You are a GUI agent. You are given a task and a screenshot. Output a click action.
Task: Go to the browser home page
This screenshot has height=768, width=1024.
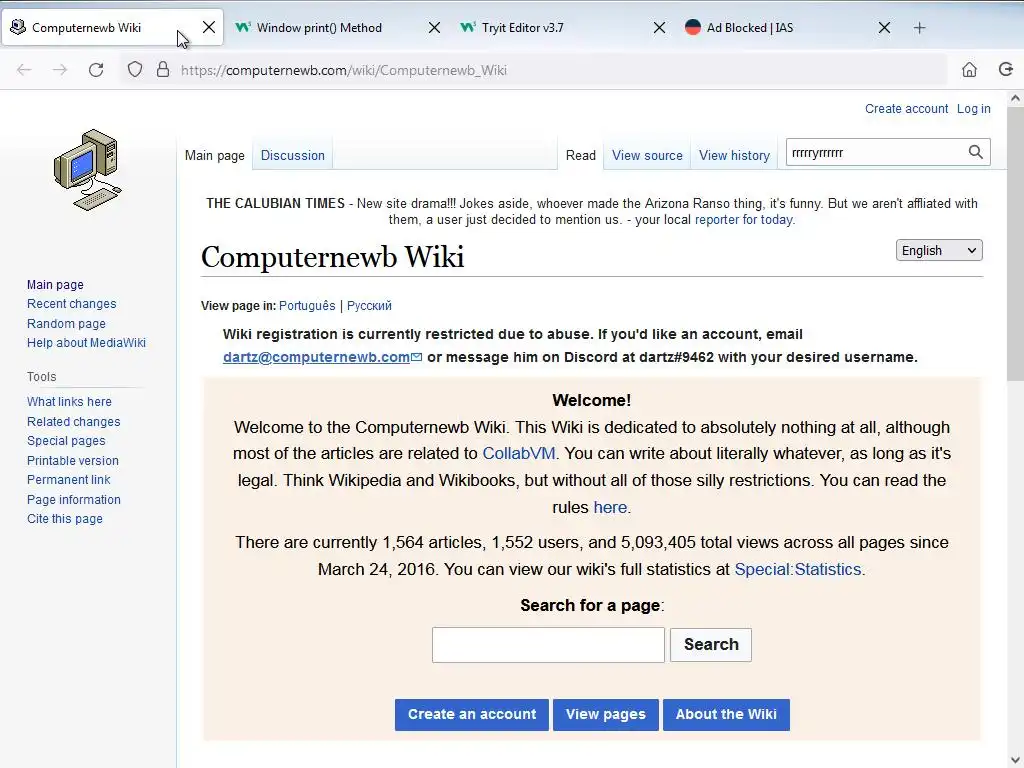coord(969,70)
